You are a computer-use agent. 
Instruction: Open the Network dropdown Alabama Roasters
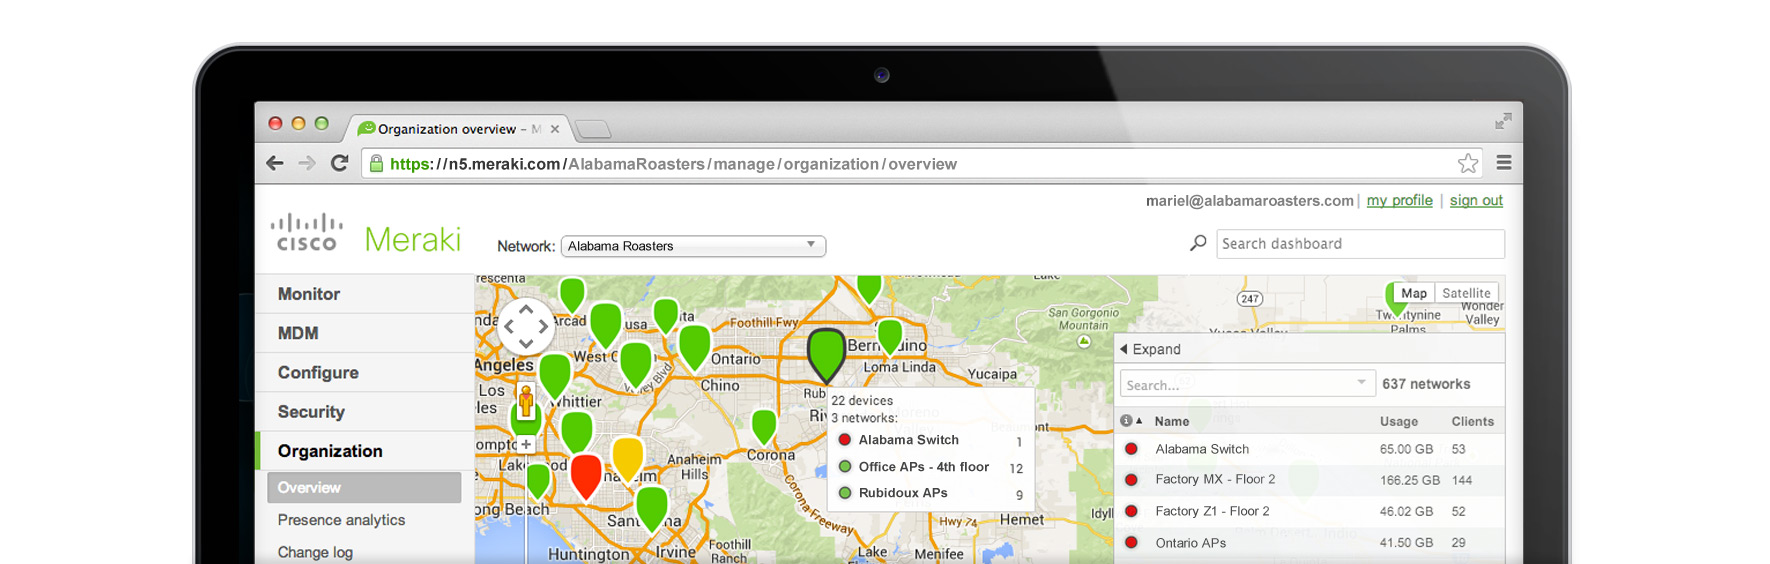click(692, 246)
